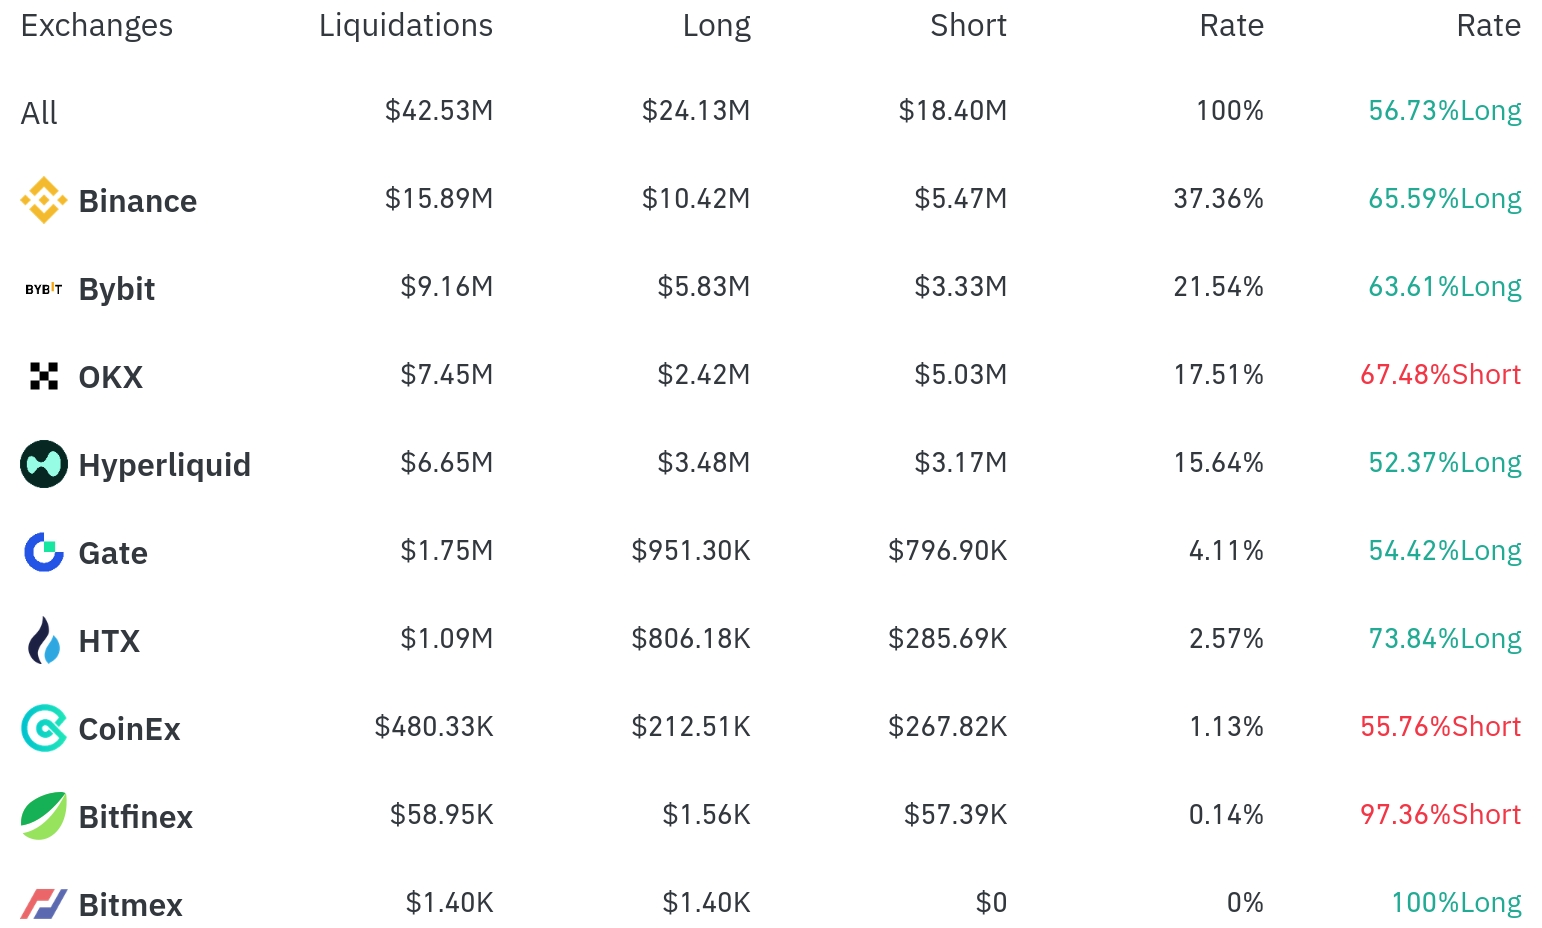
Task: Click the Bitmex logo icon
Action: click(x=43, y=904)
